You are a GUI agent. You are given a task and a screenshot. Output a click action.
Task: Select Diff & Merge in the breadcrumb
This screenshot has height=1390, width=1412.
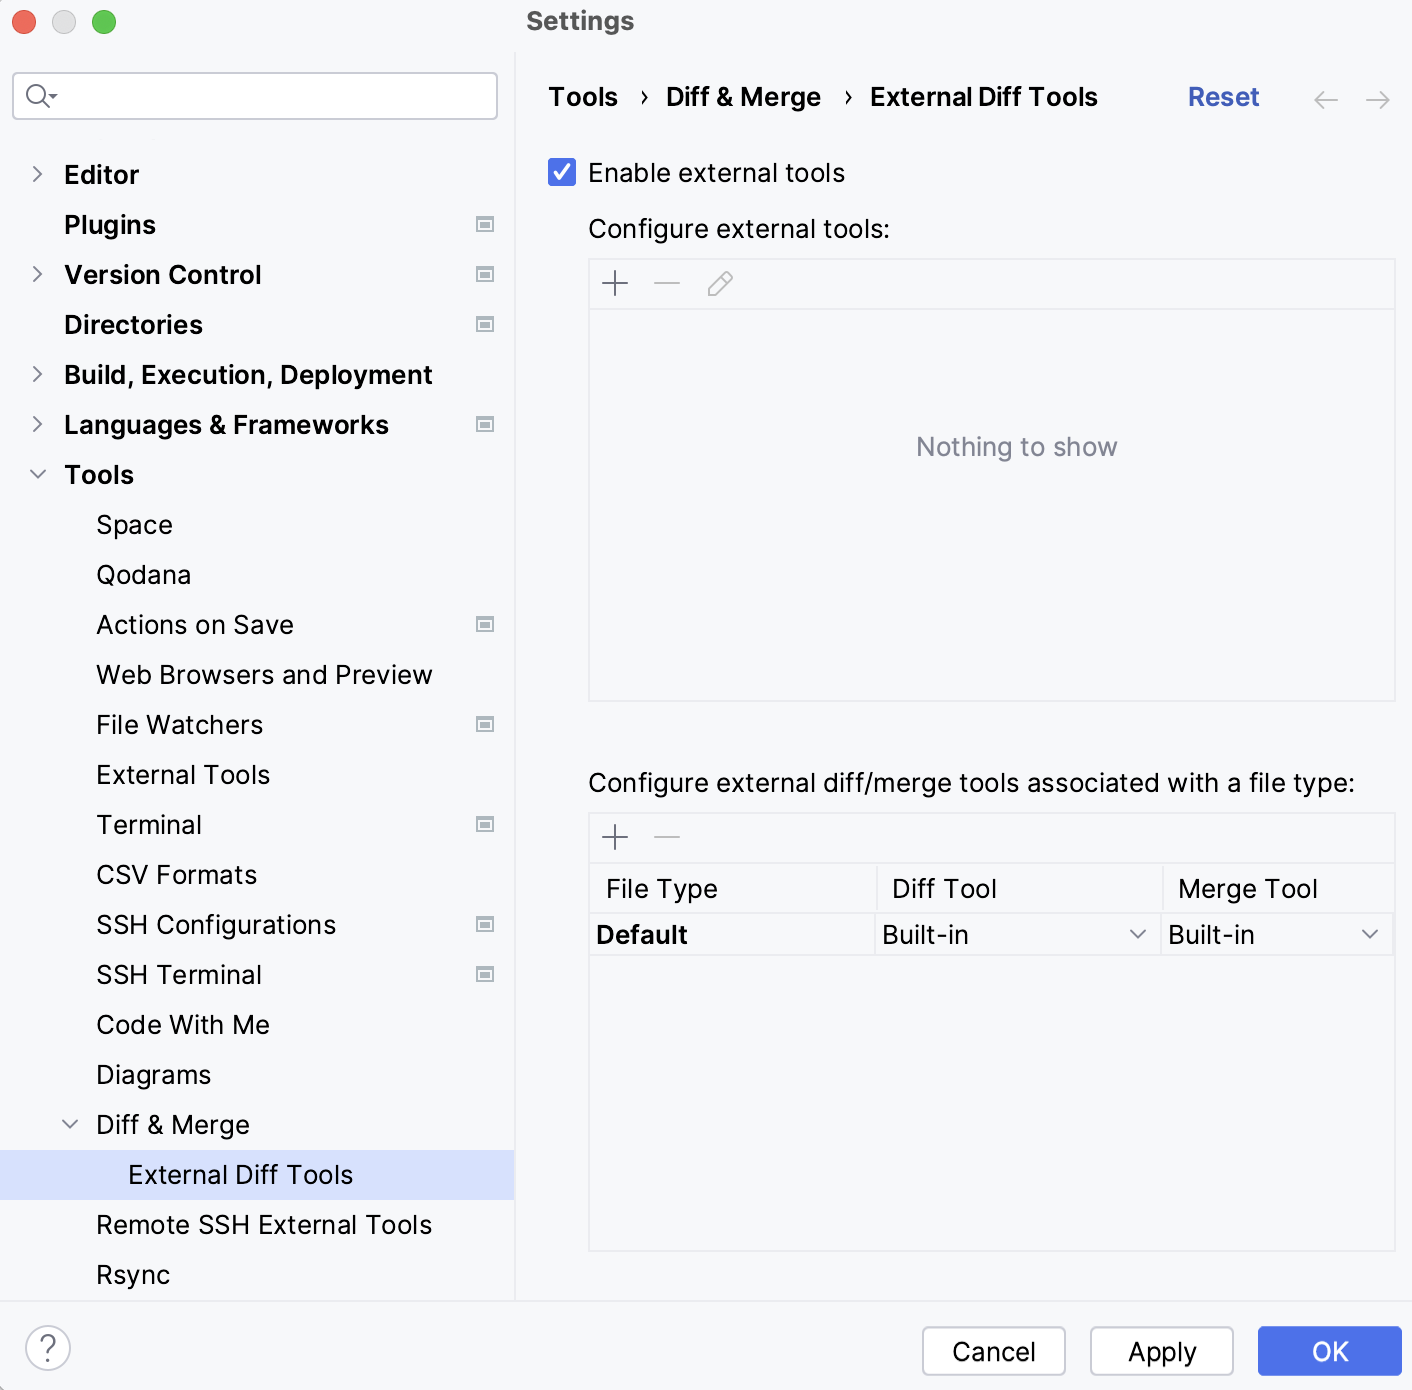point(743,96)
